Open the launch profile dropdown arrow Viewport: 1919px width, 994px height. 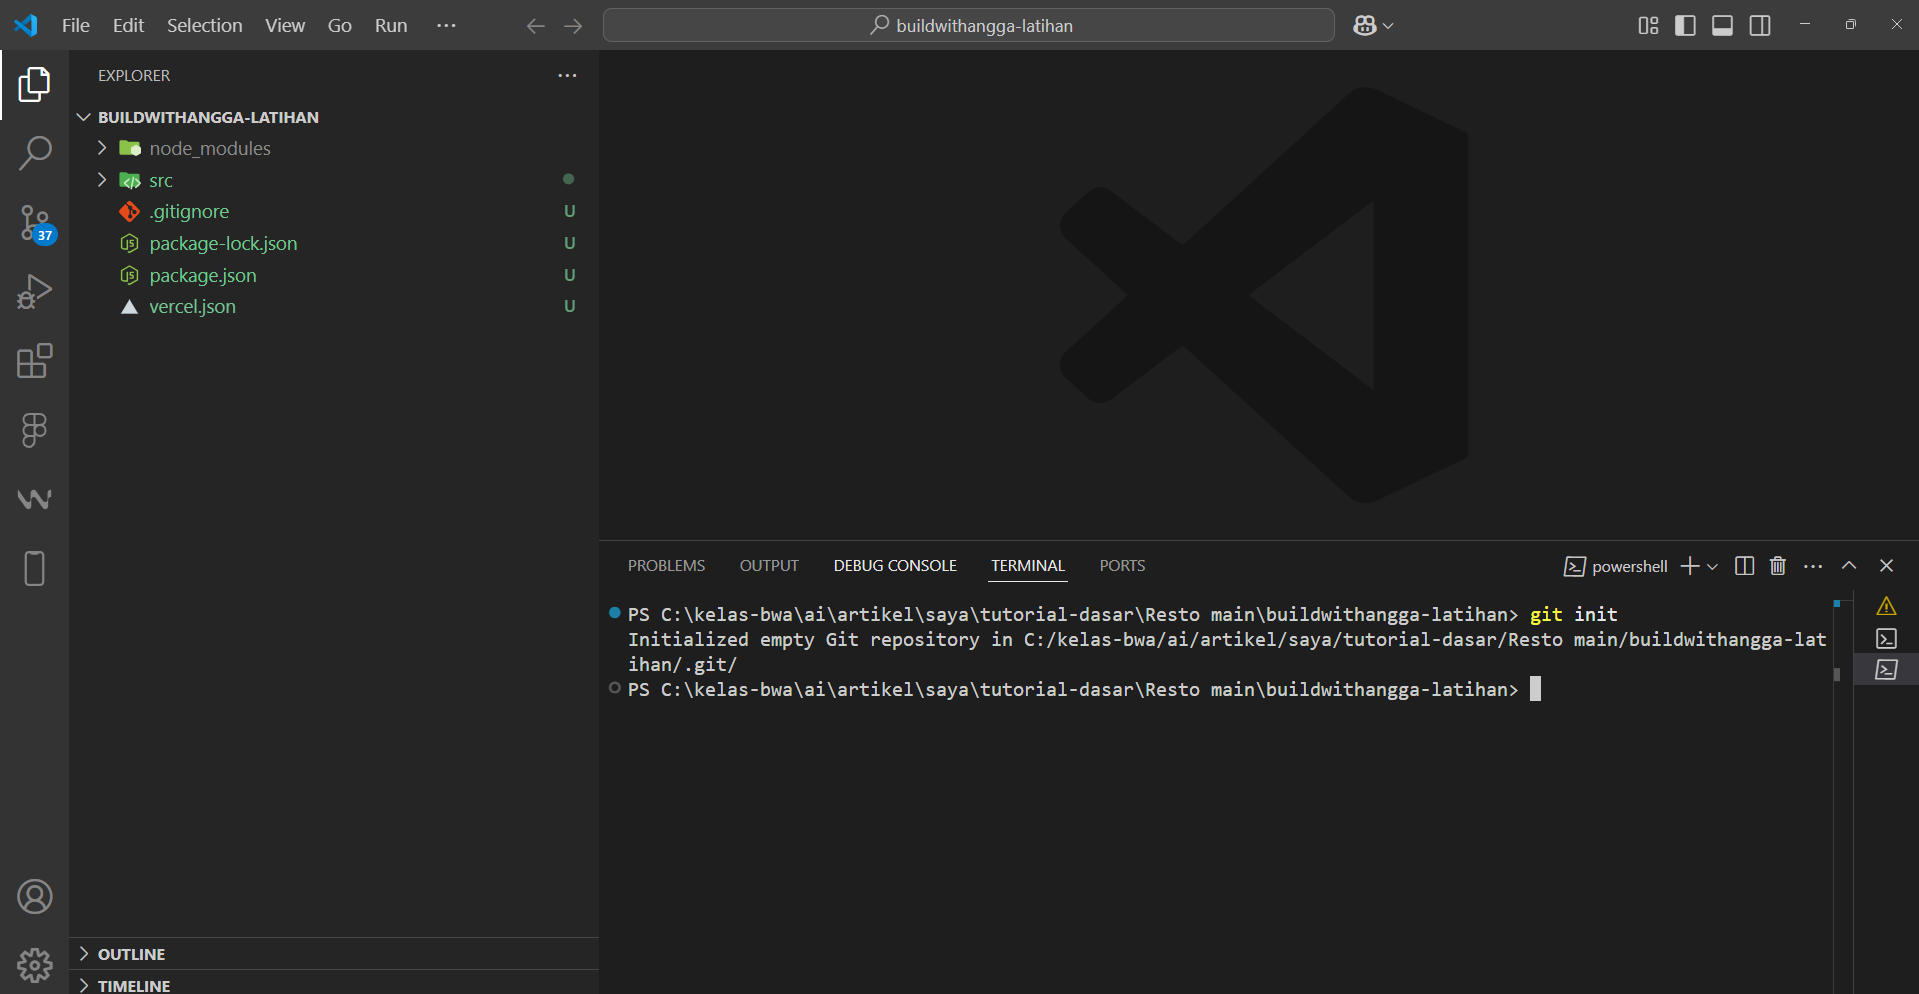pos(1712,566)
